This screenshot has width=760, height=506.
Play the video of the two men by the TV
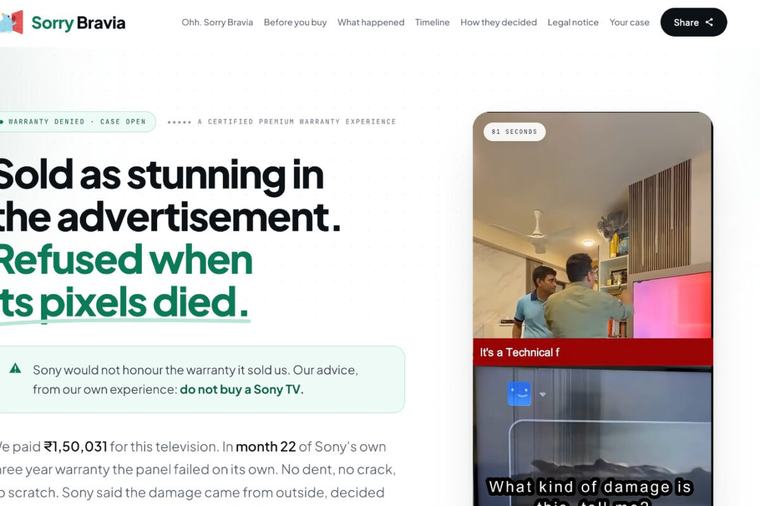[x=592, y=225]
